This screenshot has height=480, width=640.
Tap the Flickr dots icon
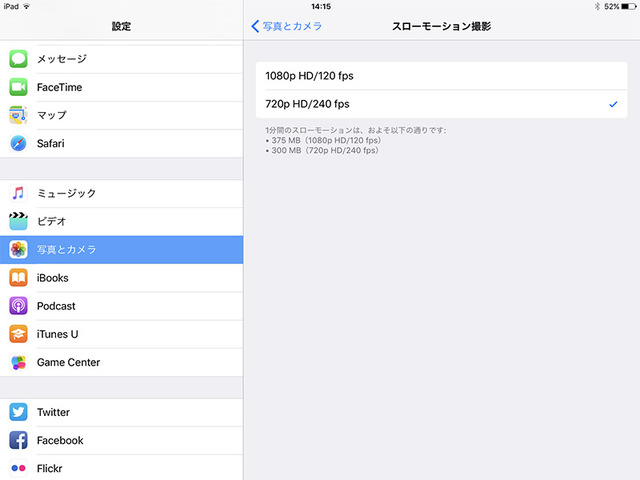click(x=18, y=468)
